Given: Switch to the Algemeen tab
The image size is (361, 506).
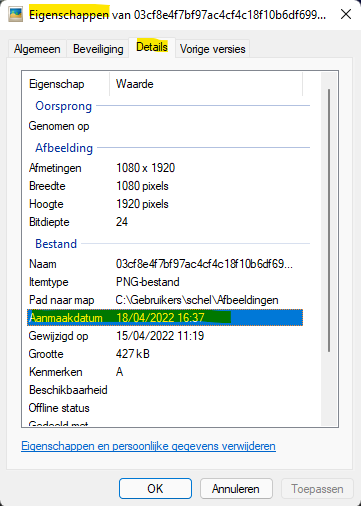Looking at the screenshot, I should pos(37,49).
